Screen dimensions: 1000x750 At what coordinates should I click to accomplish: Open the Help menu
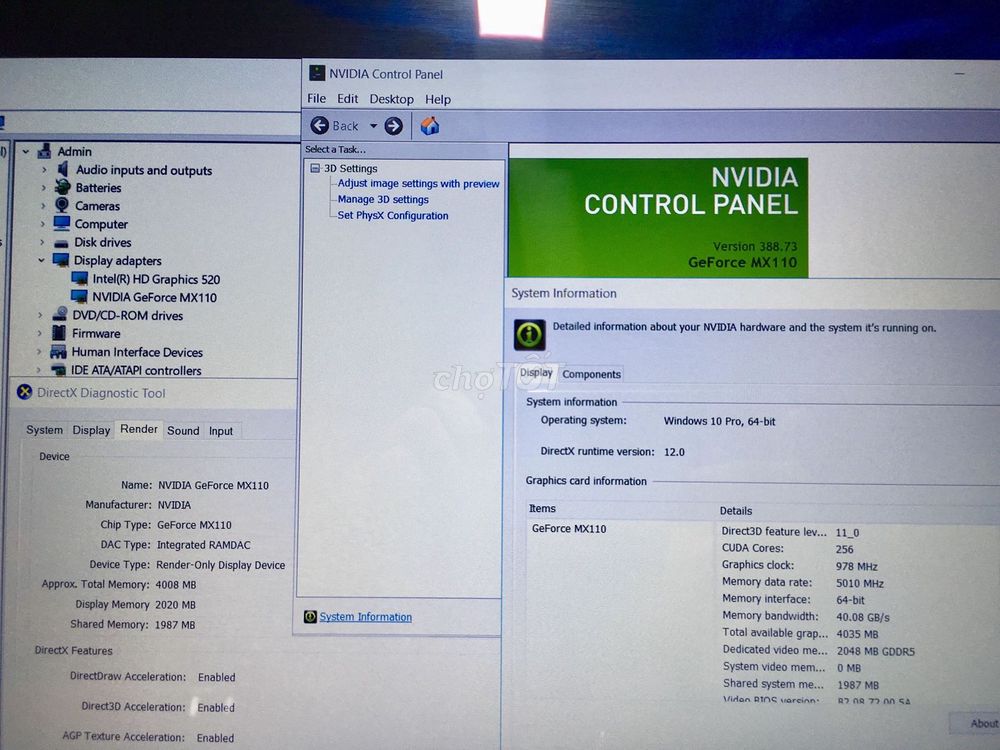pyautogui.click(x=438, y=99)
